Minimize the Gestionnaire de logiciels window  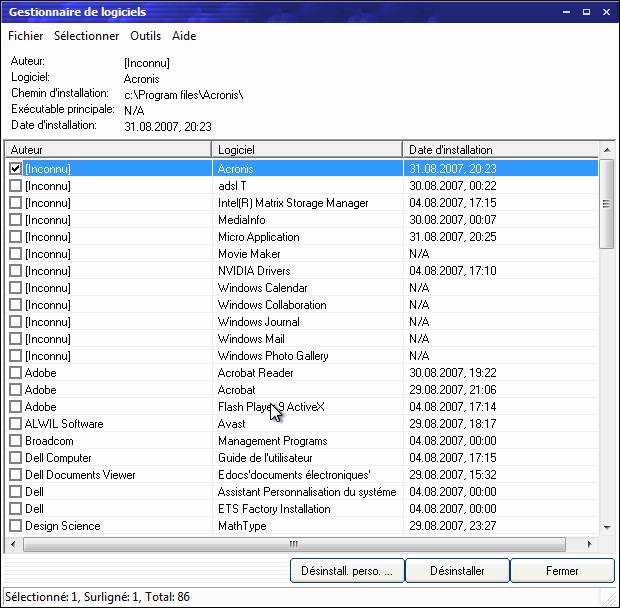tap(567, 12)
